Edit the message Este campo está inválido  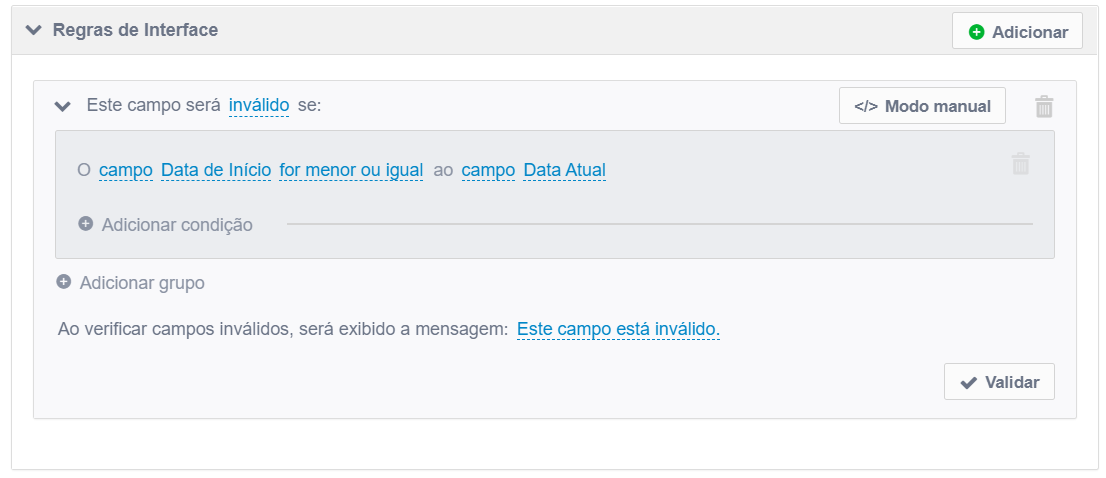[x=619, y=329]
